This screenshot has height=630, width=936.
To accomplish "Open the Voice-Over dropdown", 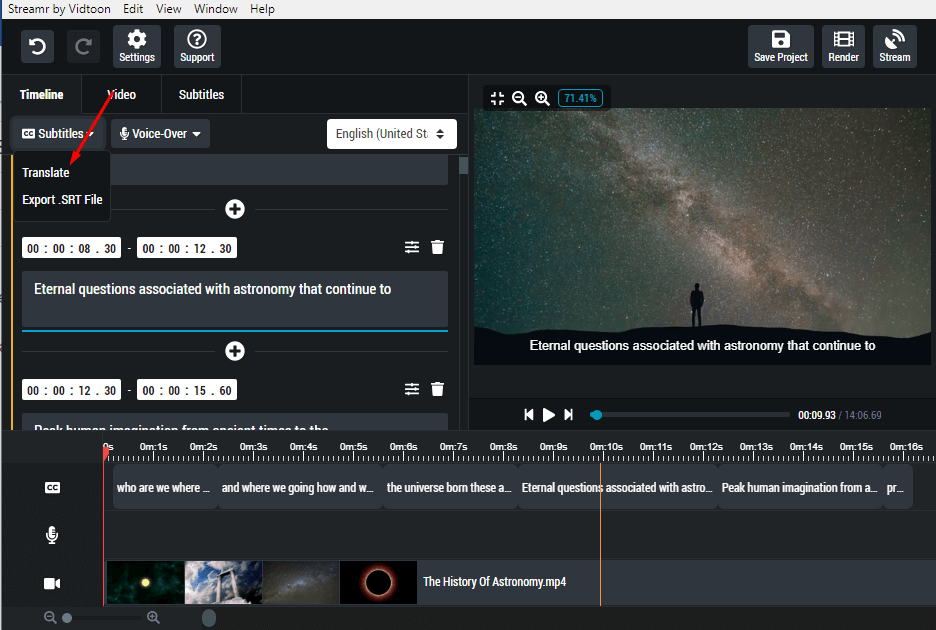I will [x=160, y=134].
